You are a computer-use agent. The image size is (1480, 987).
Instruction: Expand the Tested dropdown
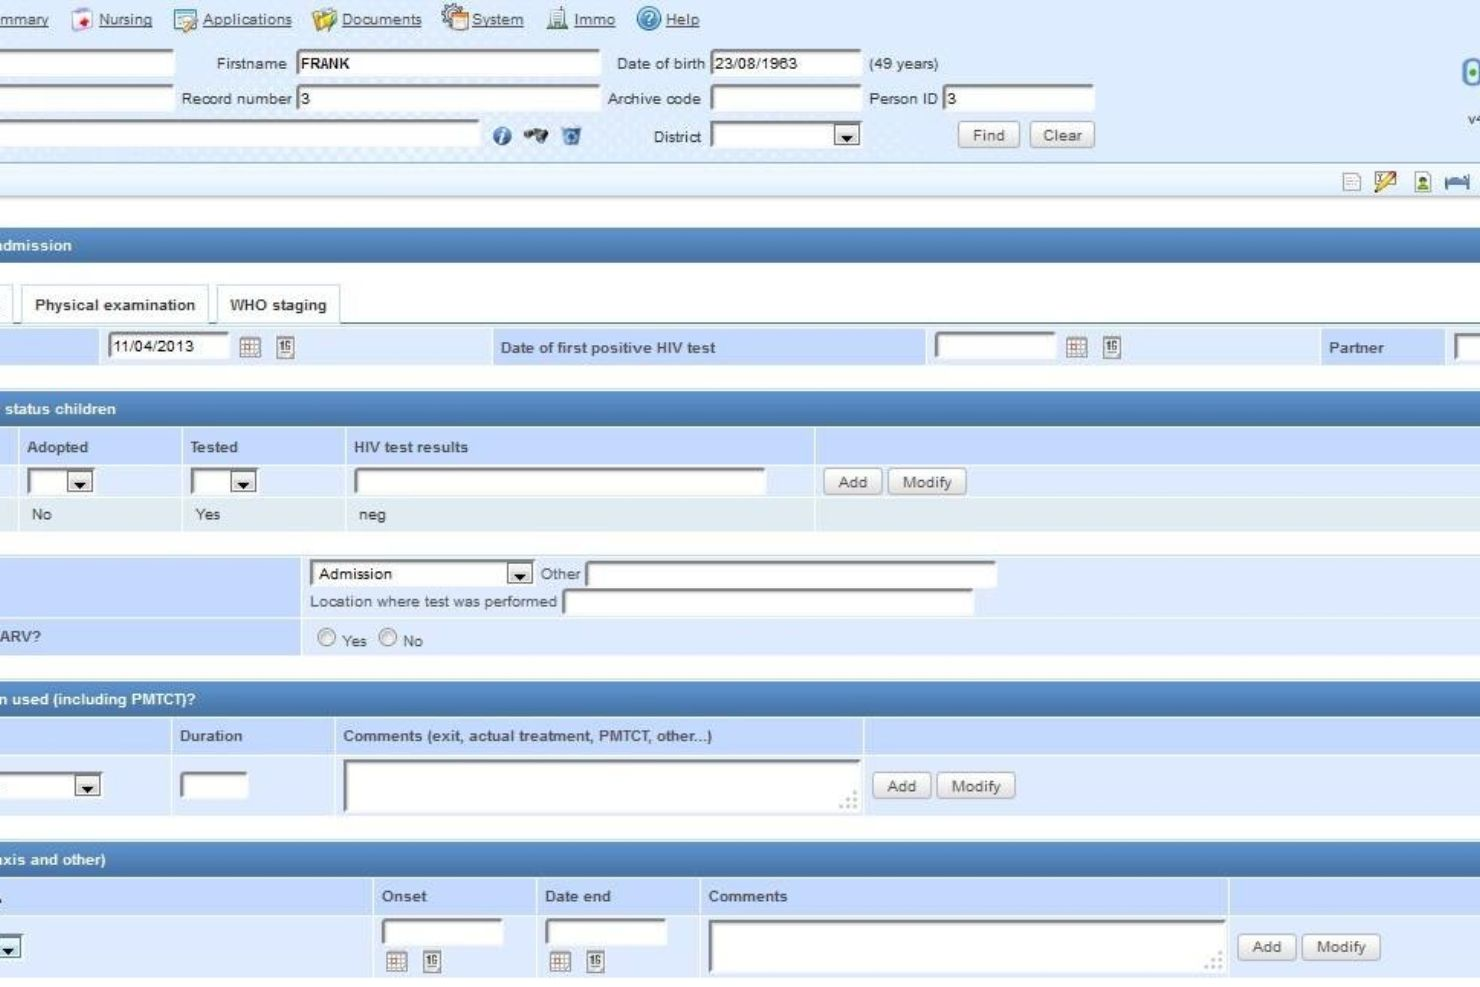pos(243,482)
